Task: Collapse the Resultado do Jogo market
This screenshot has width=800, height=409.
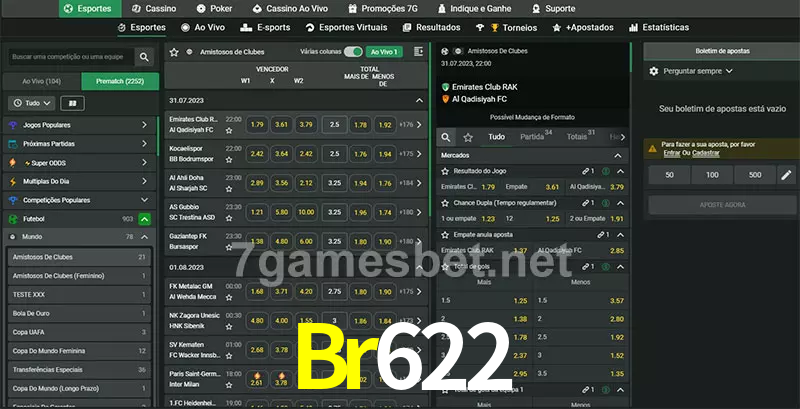Action: click(x=620, y=172)
